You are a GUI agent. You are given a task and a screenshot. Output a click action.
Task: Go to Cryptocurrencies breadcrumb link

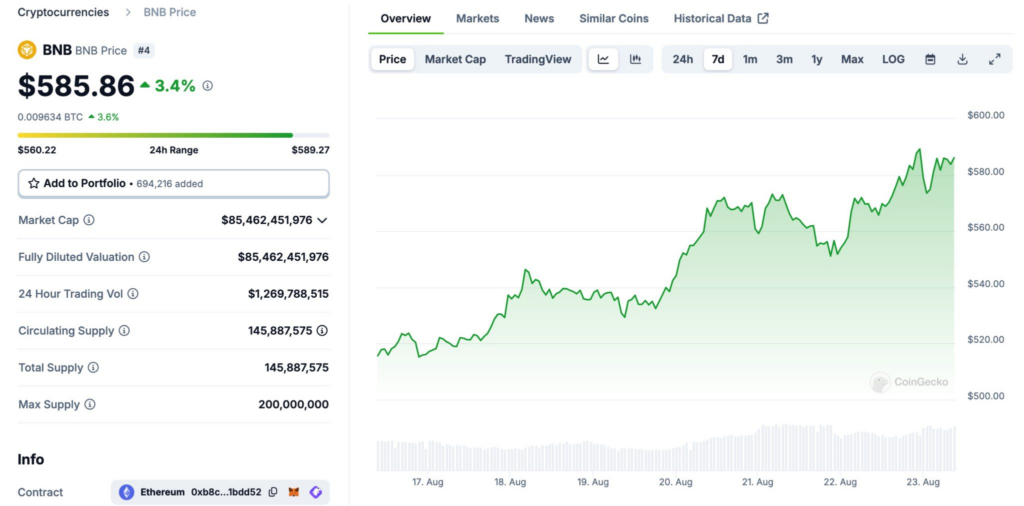[x=63, y=12]
